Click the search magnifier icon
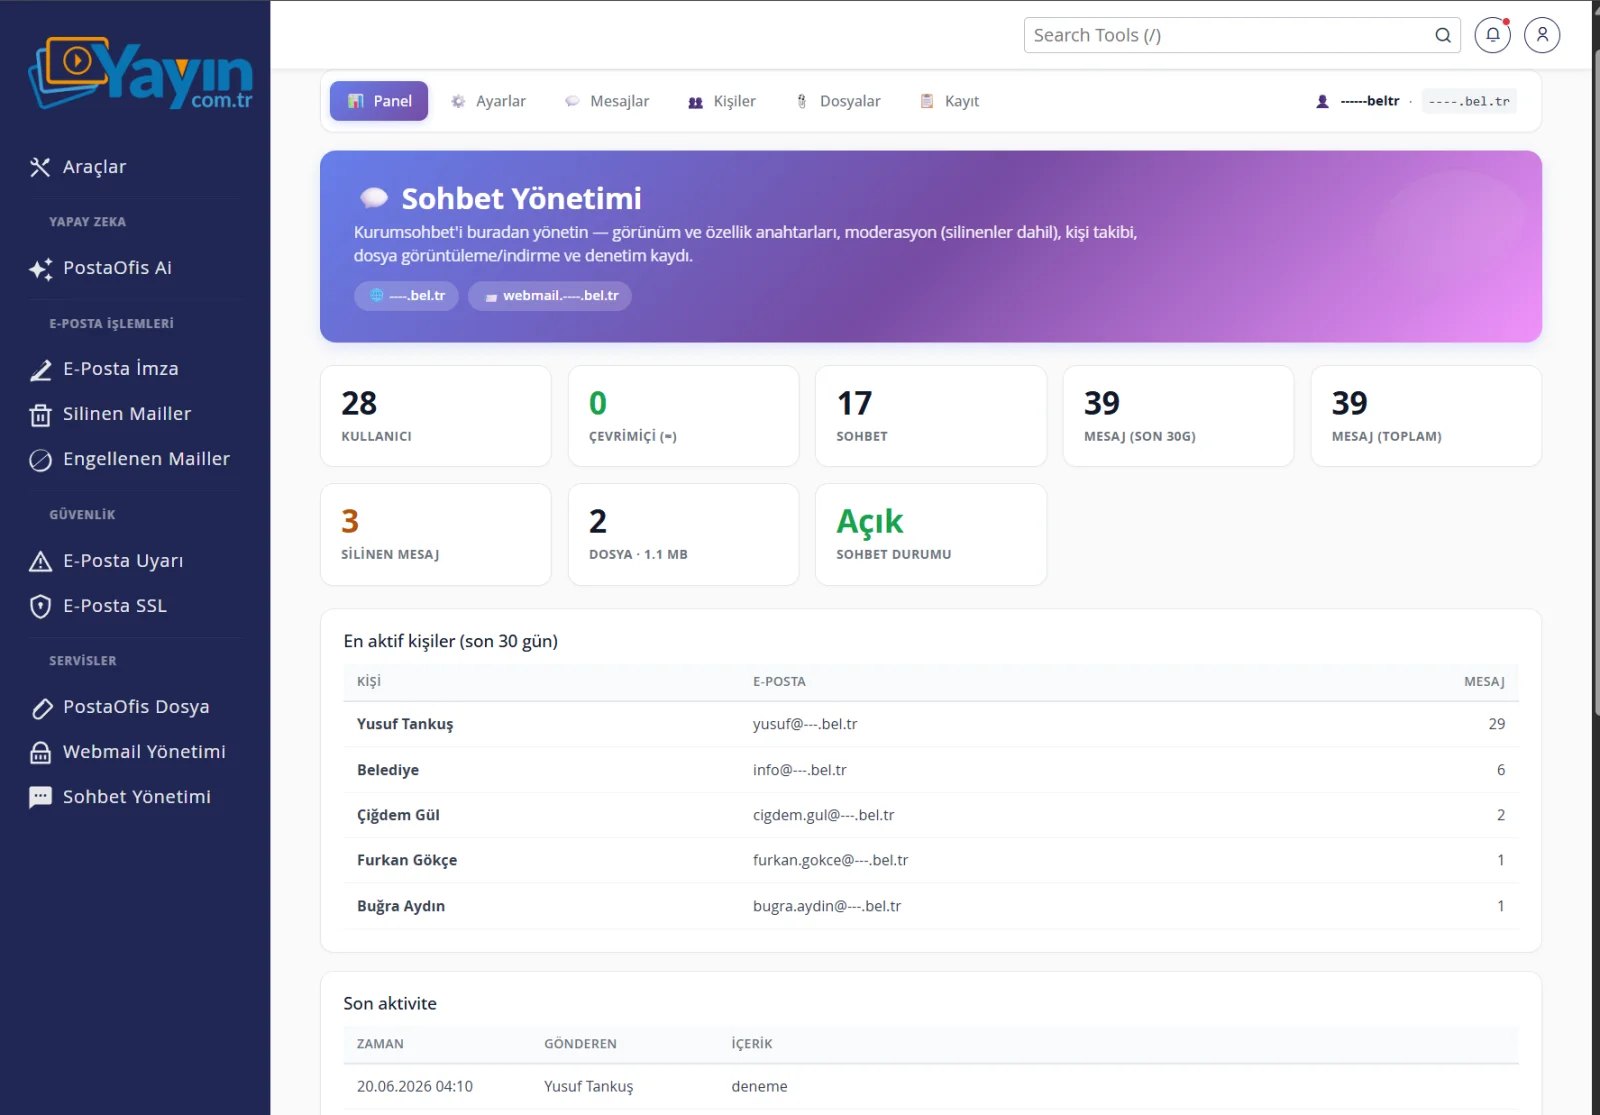Image resolution: width=1600 pixels, height=1115 pixels. coord(1443,35)
